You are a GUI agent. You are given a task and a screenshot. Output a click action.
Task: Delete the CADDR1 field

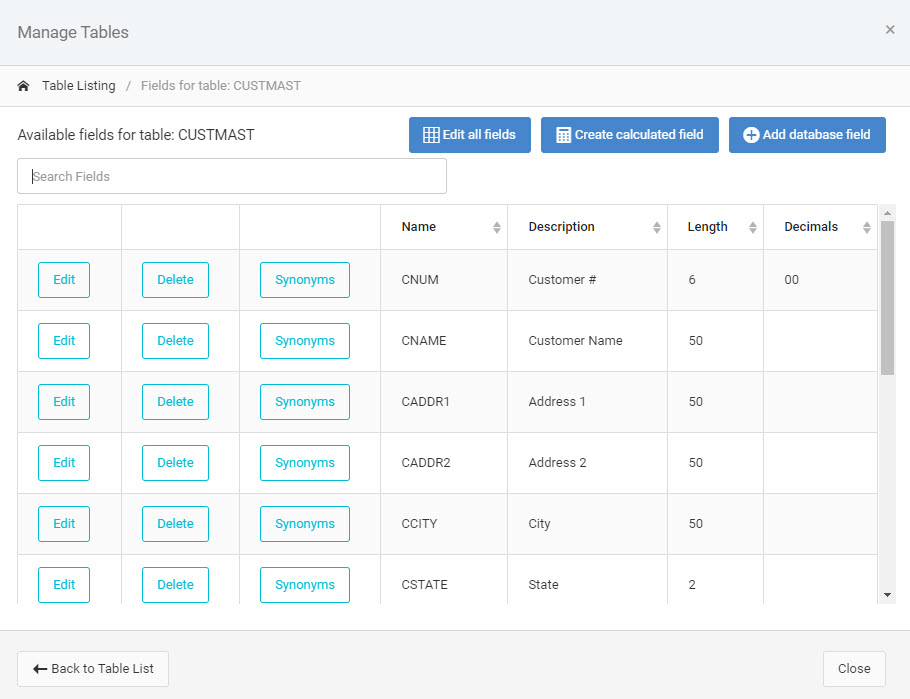tap(175, 402)
